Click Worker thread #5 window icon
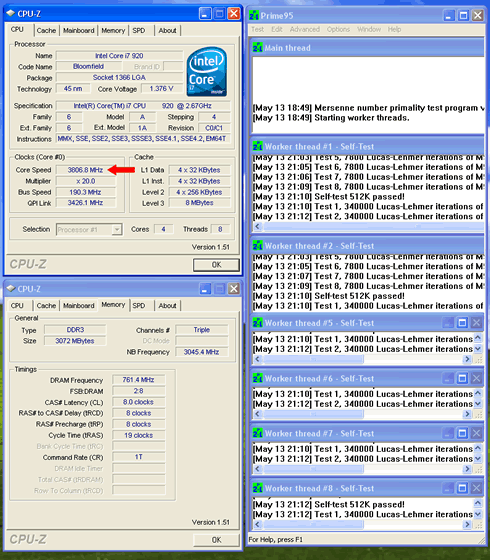490x560 pixels. coord(258,322)
